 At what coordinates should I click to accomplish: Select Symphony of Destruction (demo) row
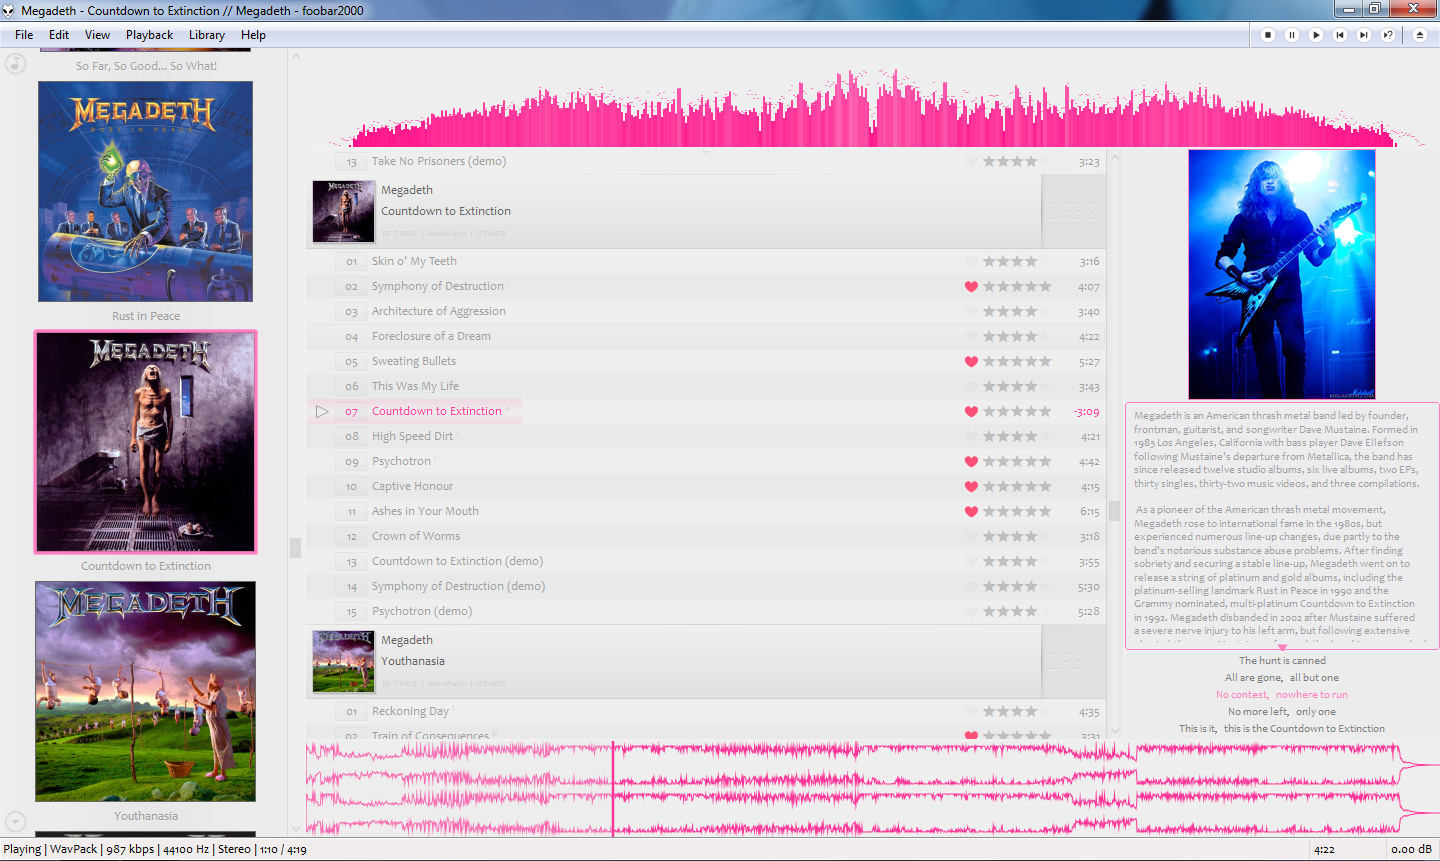tap(706, 586)
